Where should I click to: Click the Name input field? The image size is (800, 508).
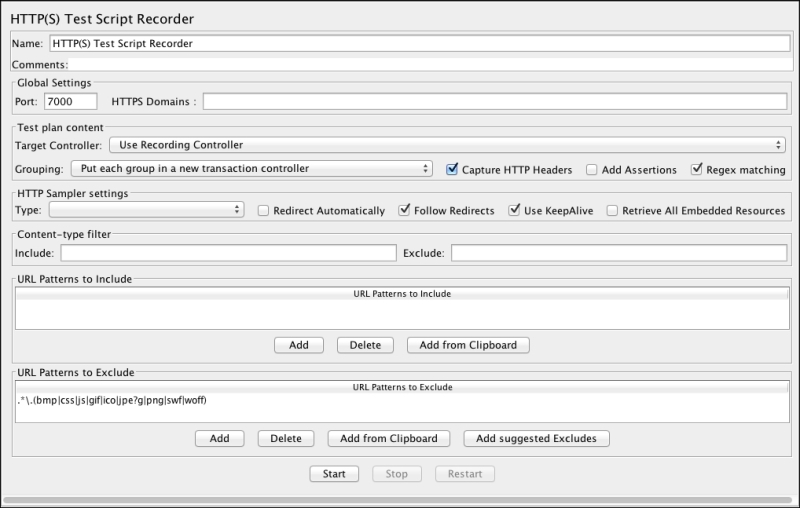point(420,43)
